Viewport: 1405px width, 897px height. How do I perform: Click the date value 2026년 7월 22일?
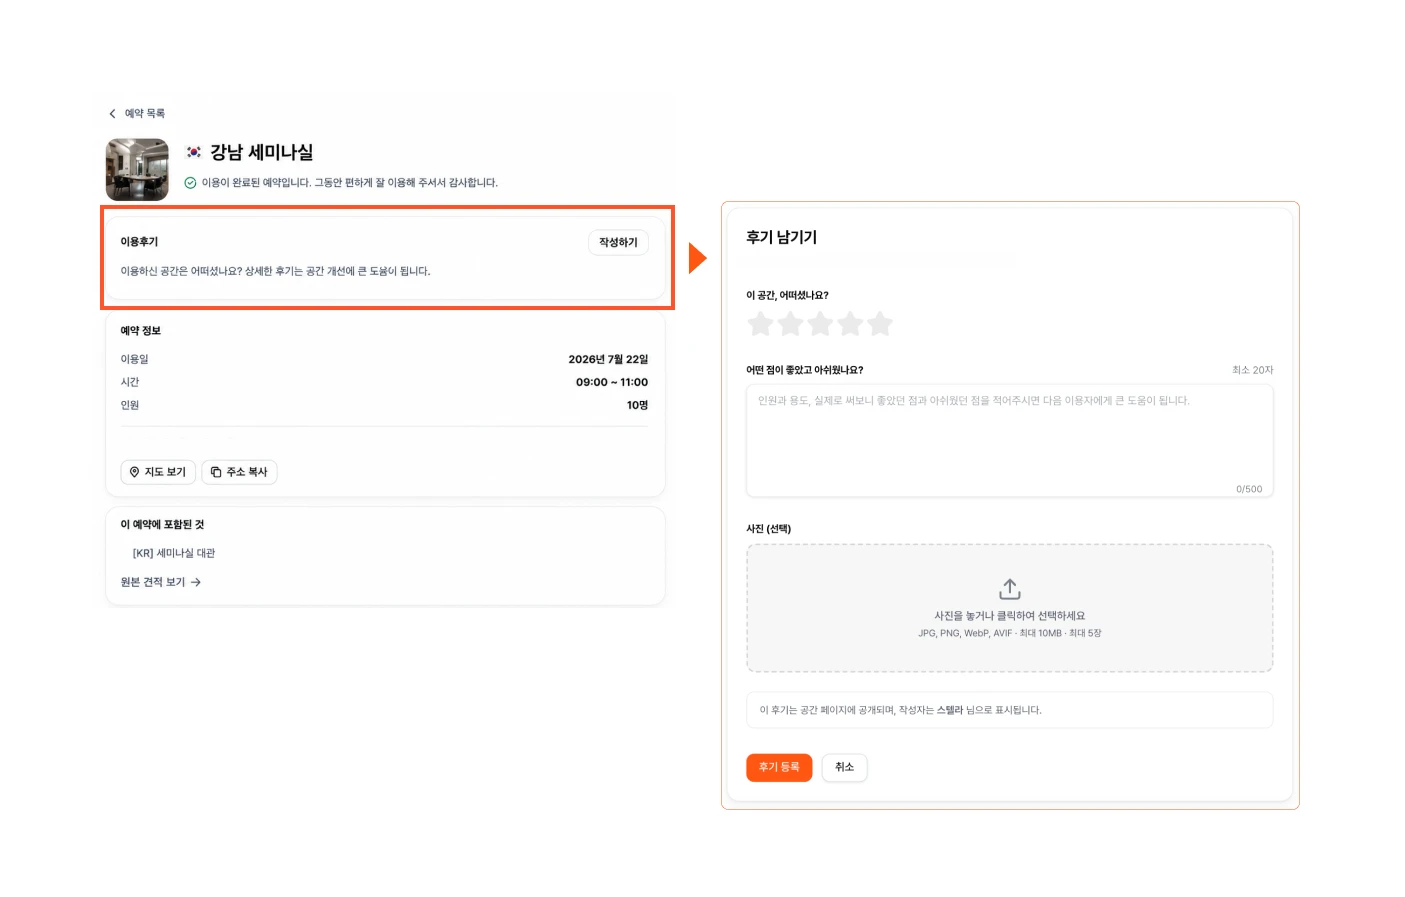(608, 360)
